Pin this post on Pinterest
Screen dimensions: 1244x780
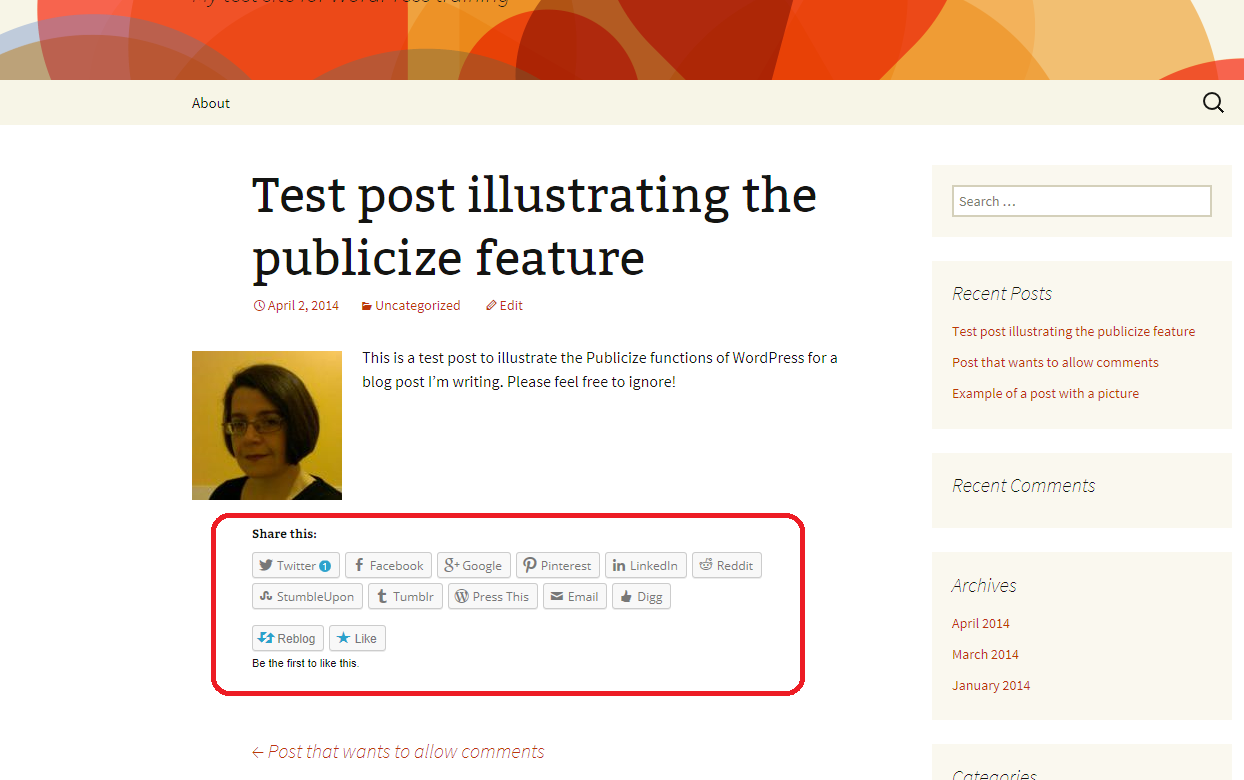(x=557, y=565)
